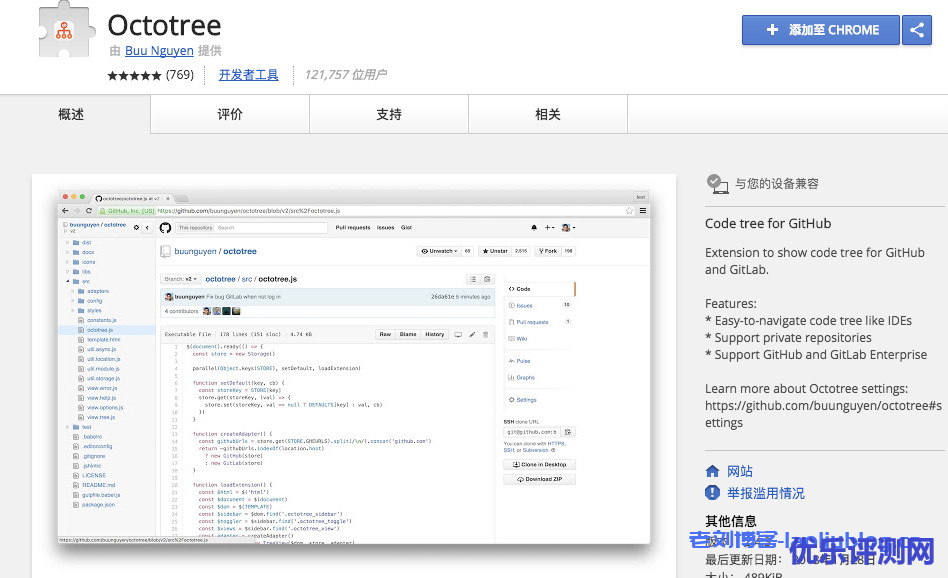Open the Branch: v2 dropdown
This screenshot has width=948, height=578.
tap(181, 279)
